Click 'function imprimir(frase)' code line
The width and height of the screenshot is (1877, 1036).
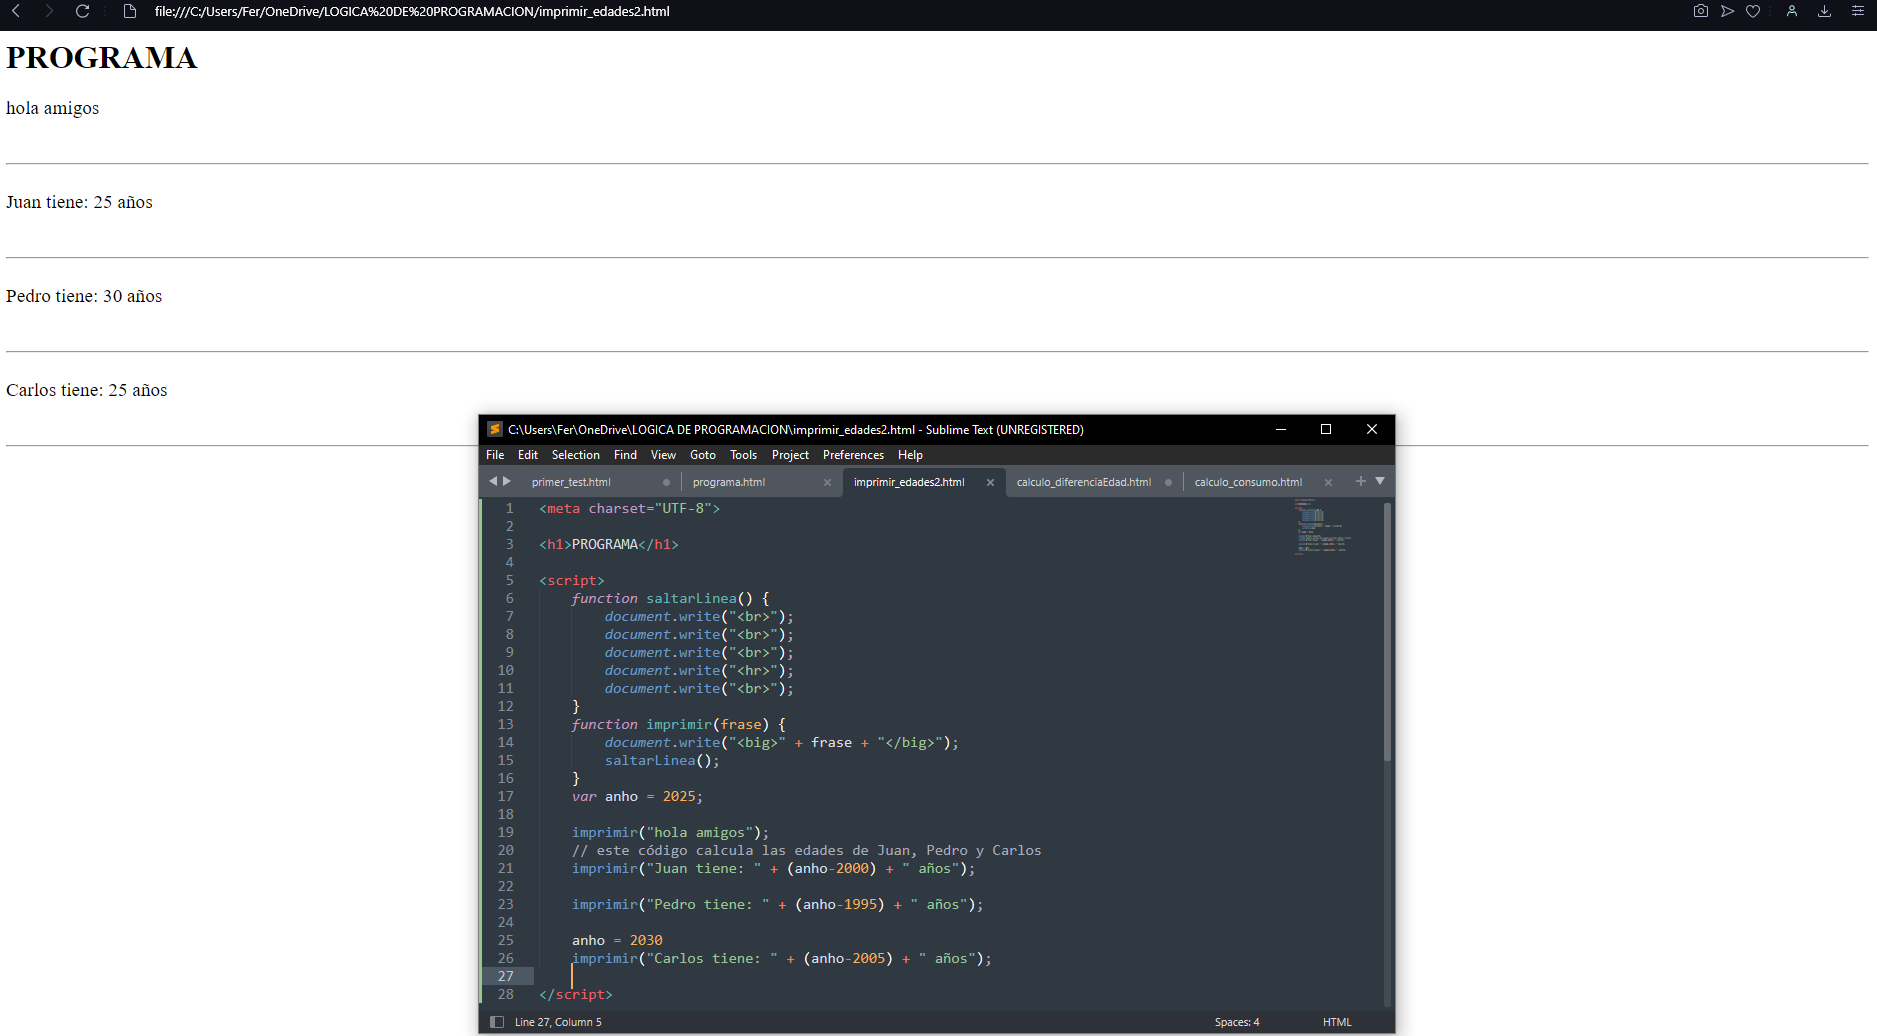click(678, 724)
